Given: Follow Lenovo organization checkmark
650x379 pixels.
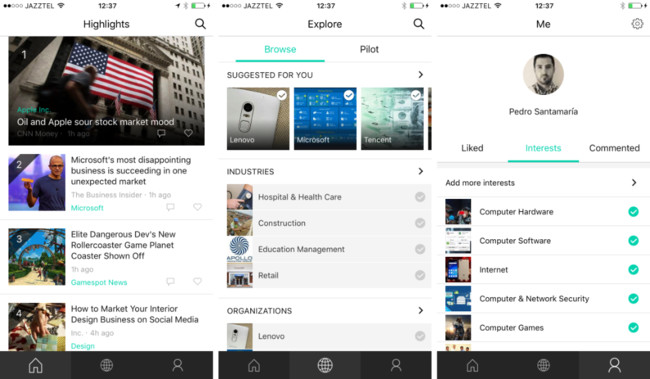Looking at the screenshot, I should coord(420,336).
